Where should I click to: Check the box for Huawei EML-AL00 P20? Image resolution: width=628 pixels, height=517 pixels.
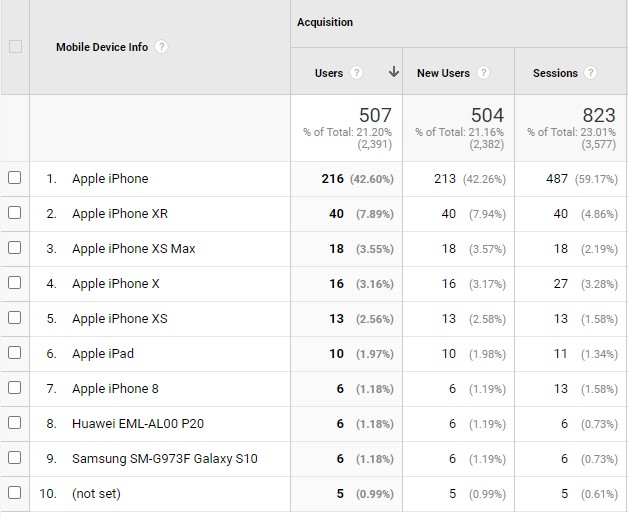tap(15, 422)
